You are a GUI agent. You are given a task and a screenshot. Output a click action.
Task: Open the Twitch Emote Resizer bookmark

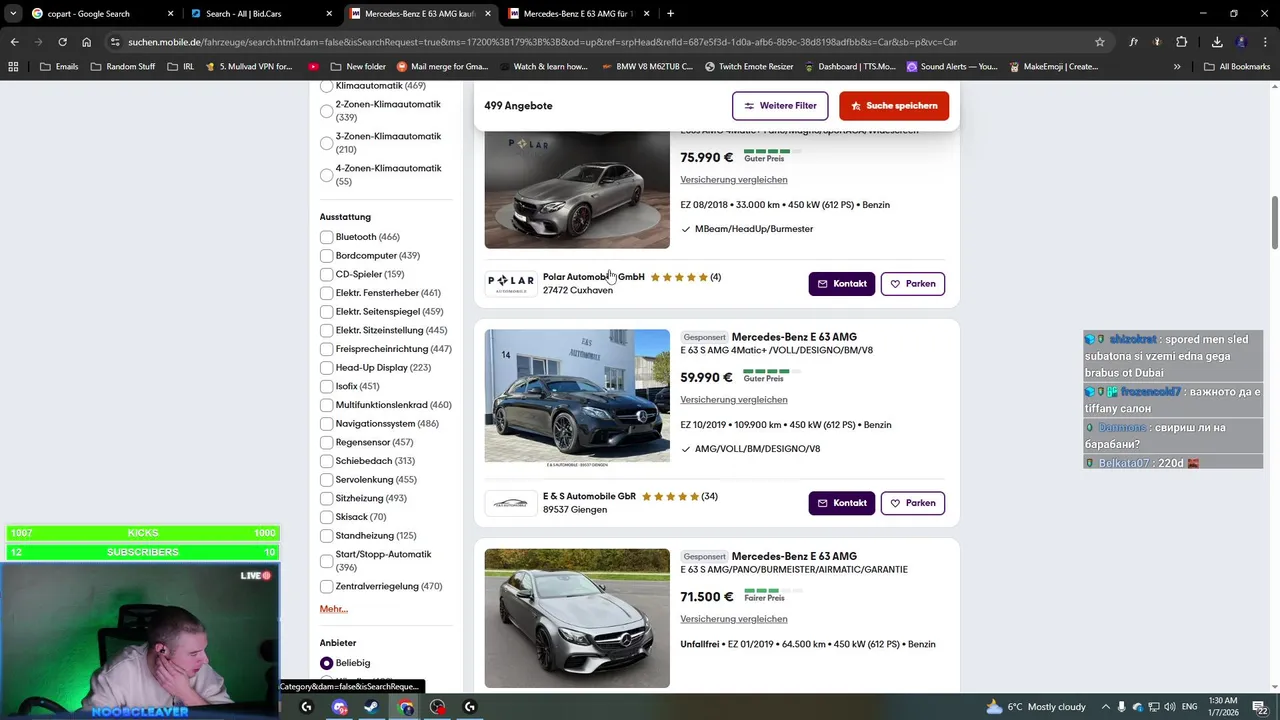point(750,67)
